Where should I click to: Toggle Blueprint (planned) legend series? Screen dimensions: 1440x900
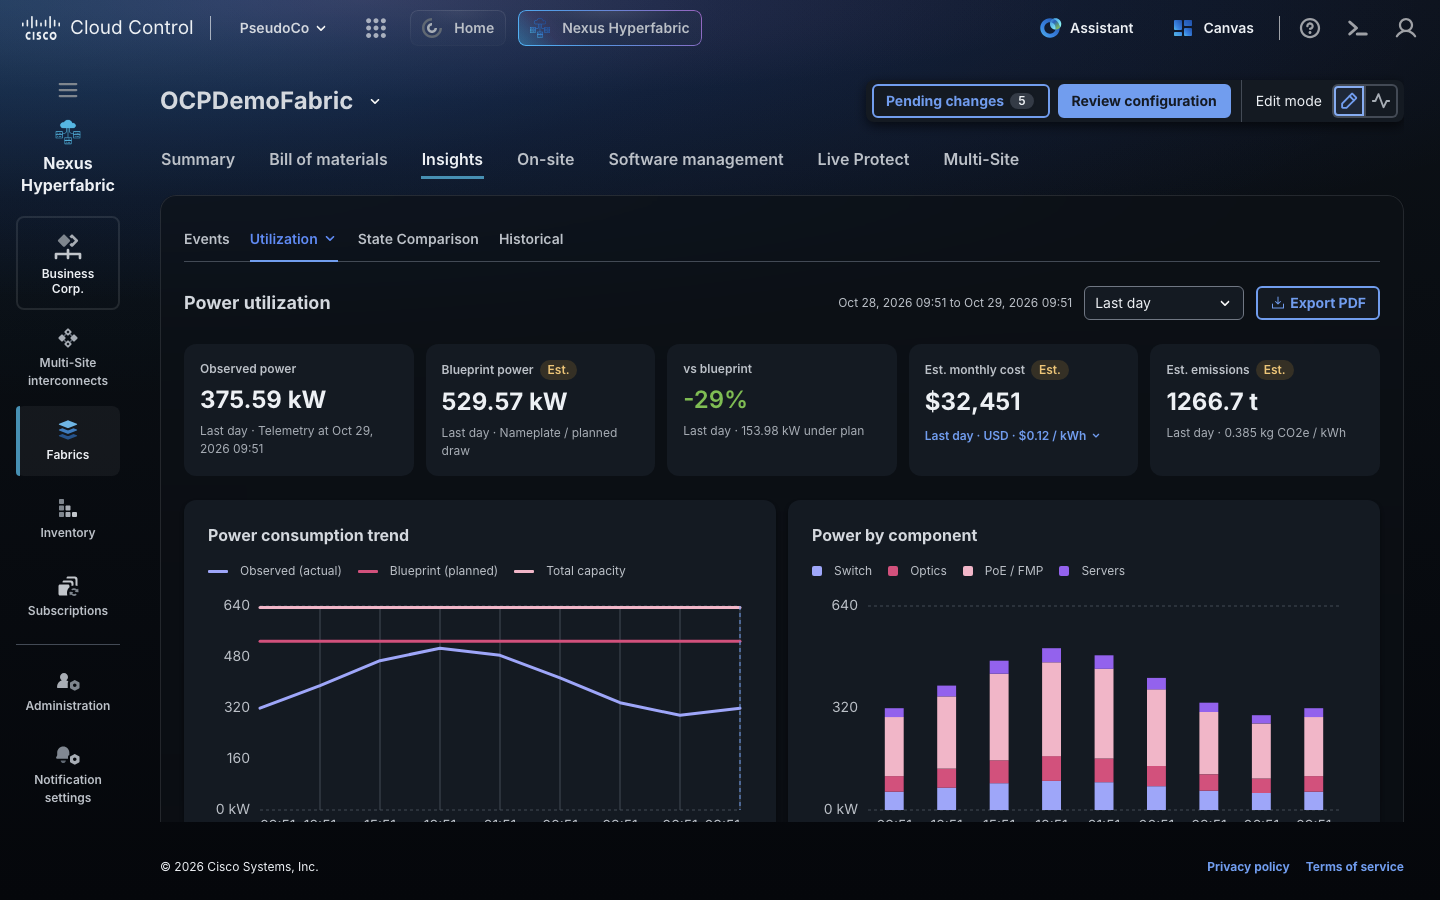click(428, 571)
